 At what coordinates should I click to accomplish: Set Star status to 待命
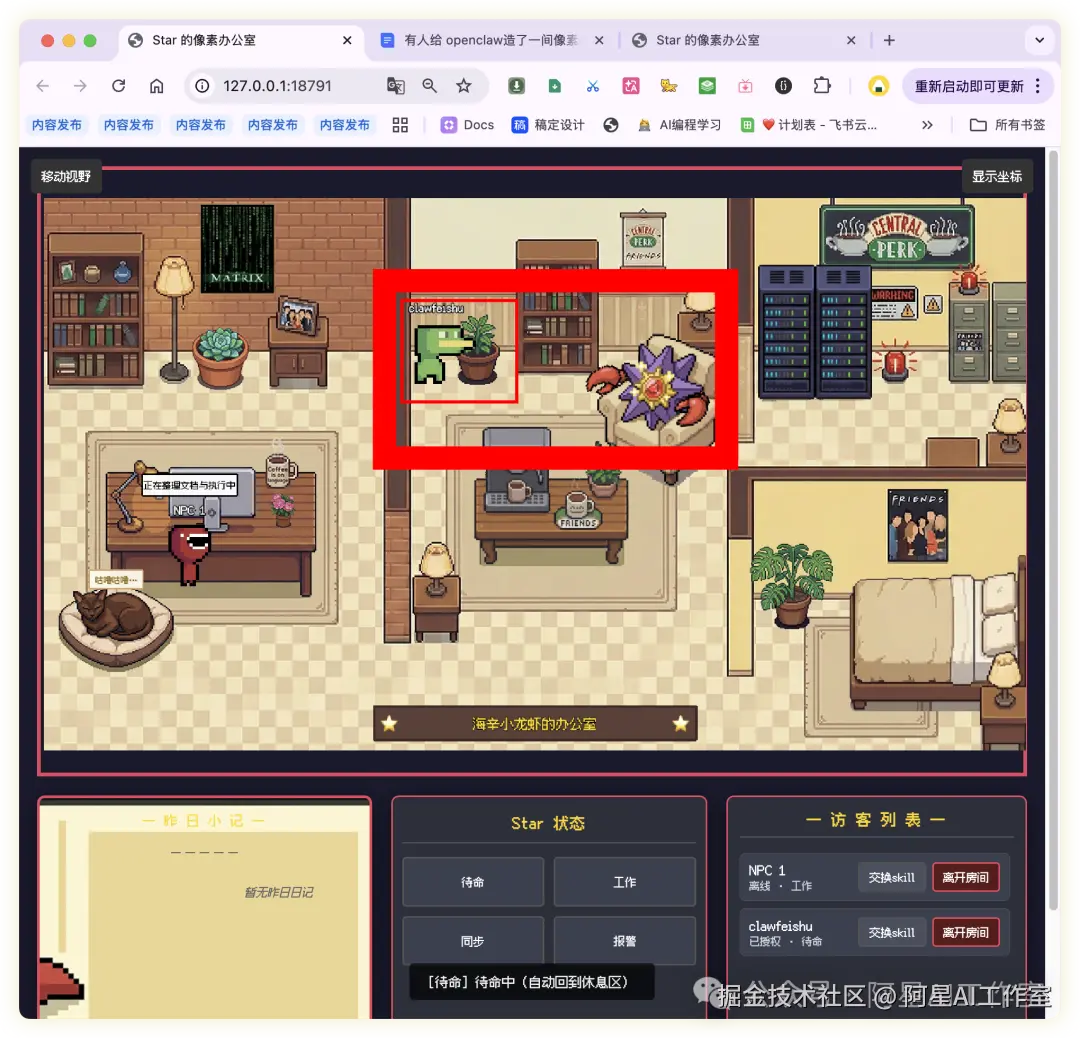coord(472,882)
